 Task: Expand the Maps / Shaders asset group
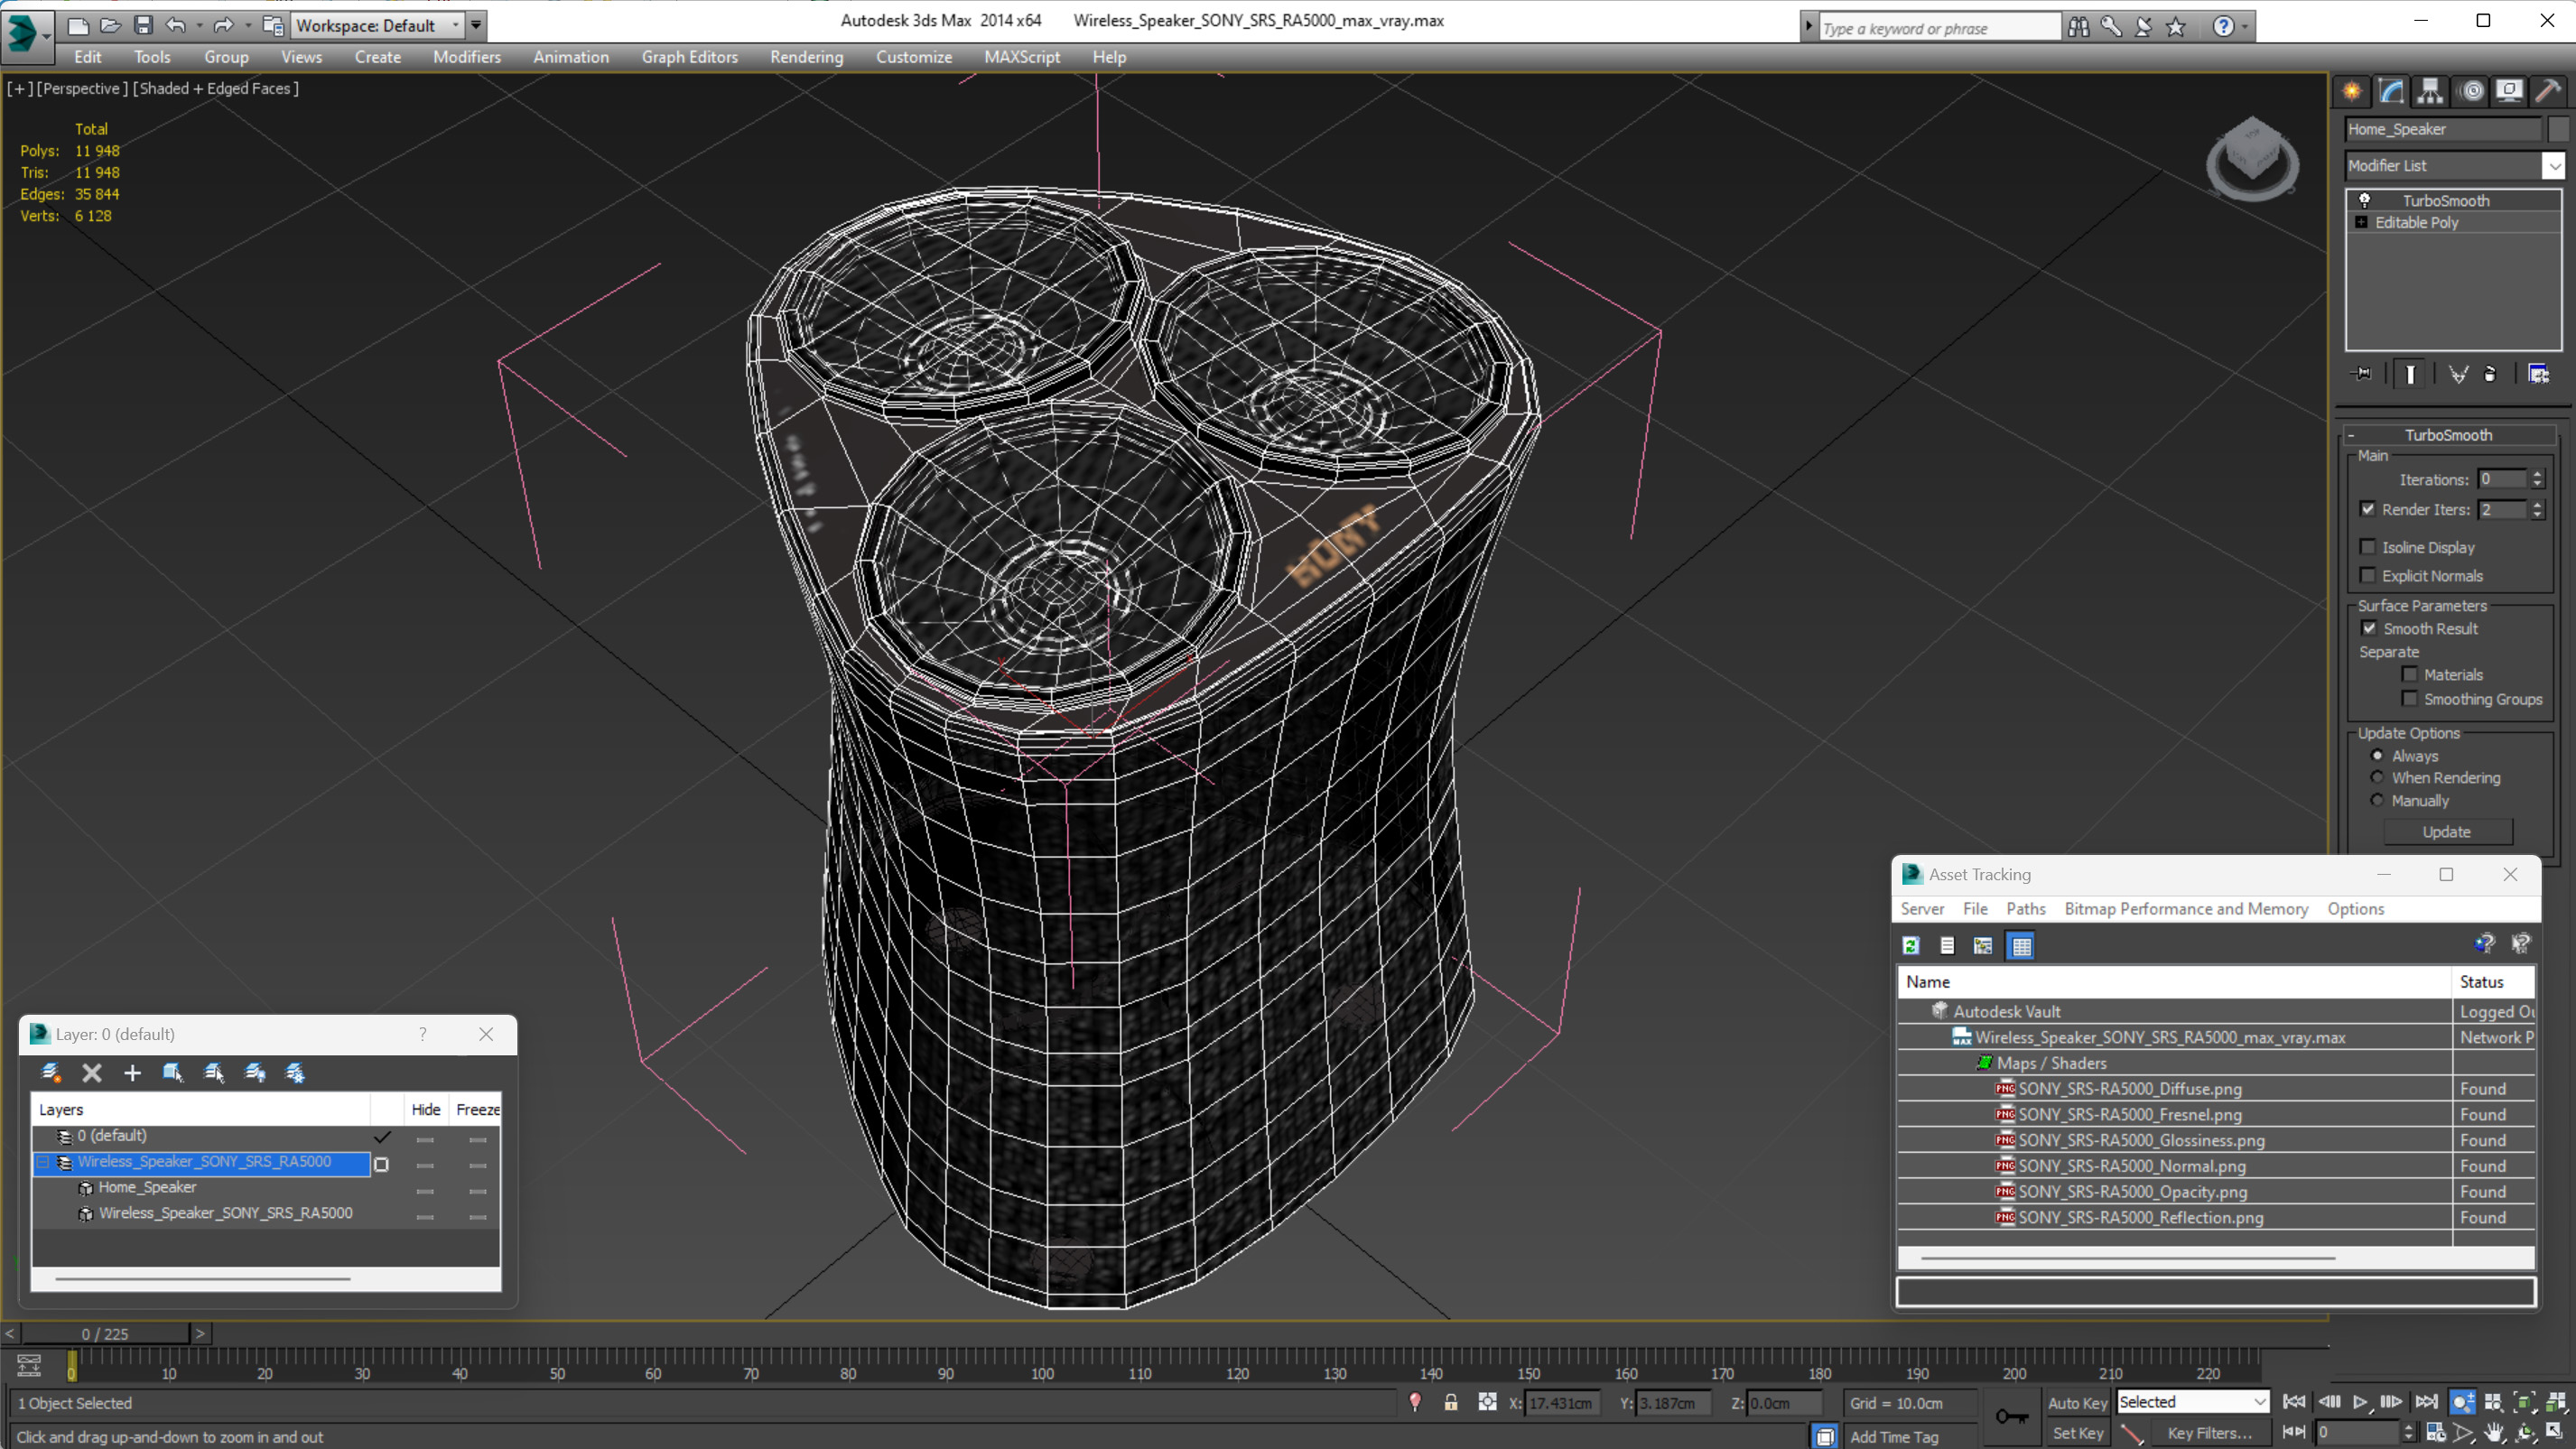point(1967,1062)
